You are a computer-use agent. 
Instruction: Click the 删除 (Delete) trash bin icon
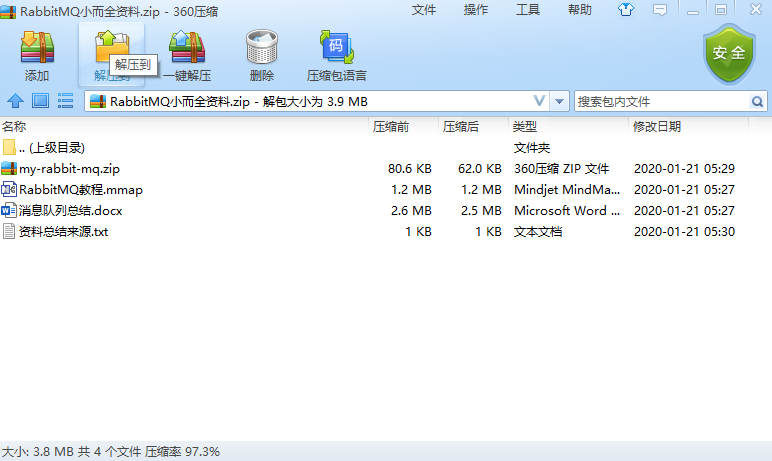click(x=262, y=47)
